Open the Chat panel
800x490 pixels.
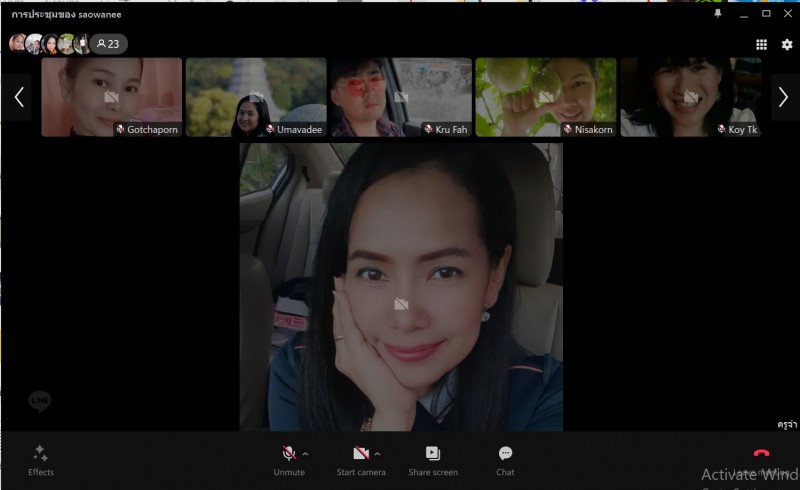pos(505,460)
